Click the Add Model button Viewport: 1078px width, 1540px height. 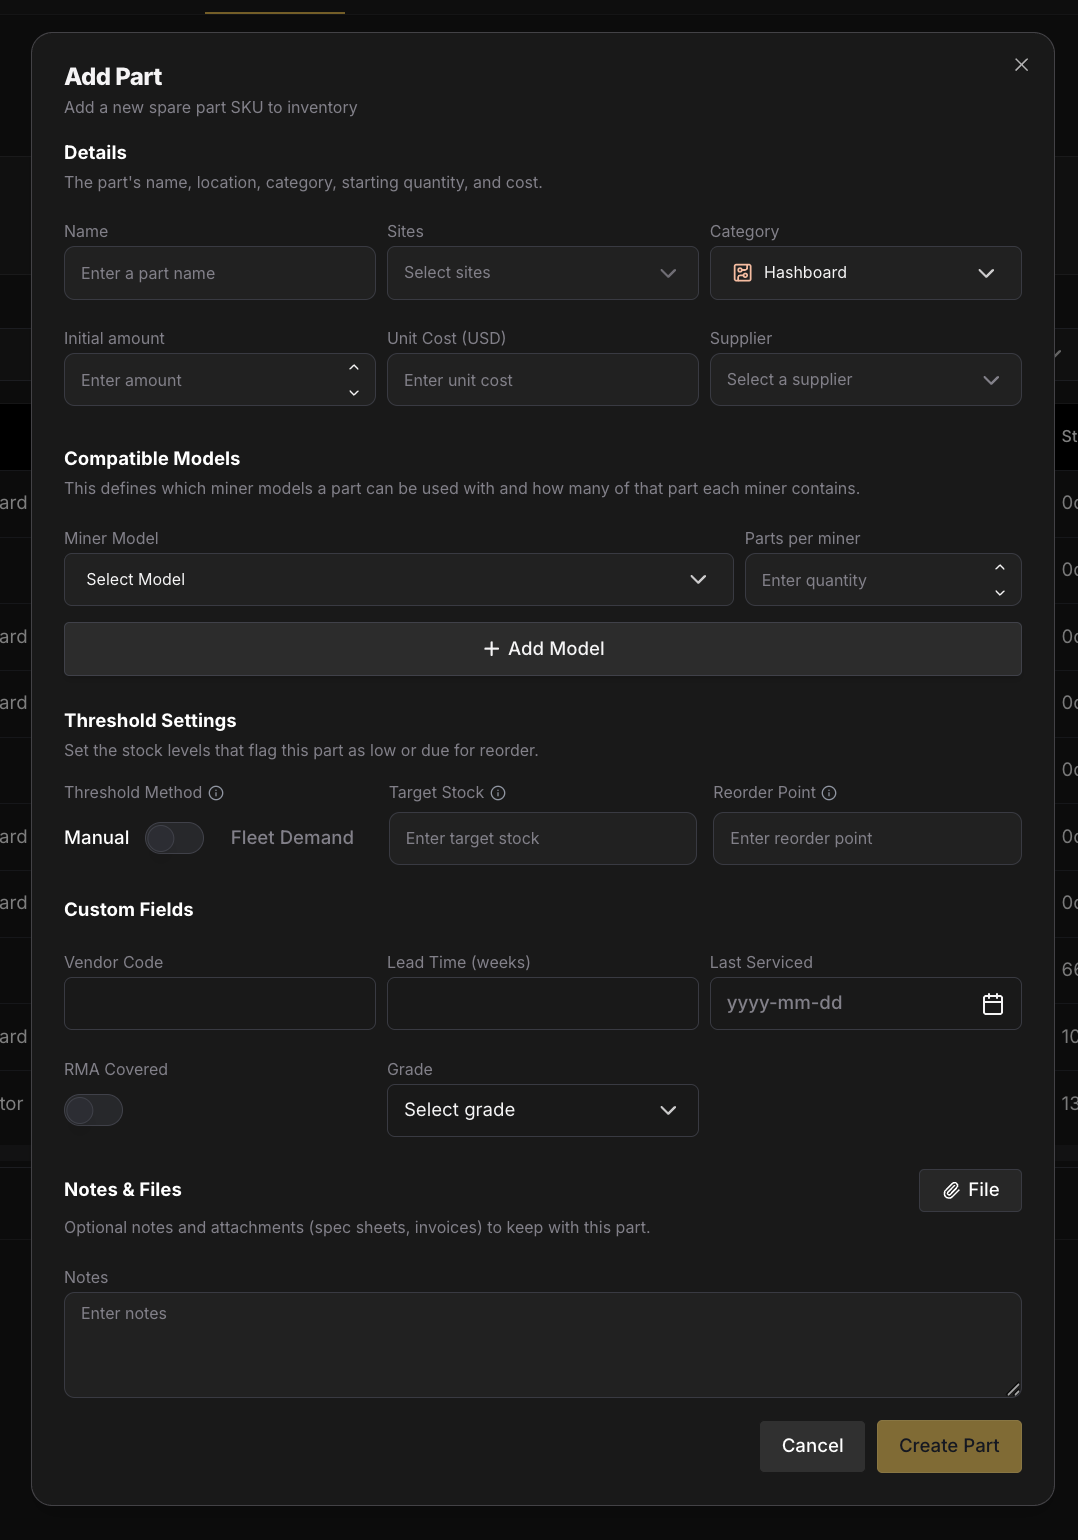click(543, 649)
